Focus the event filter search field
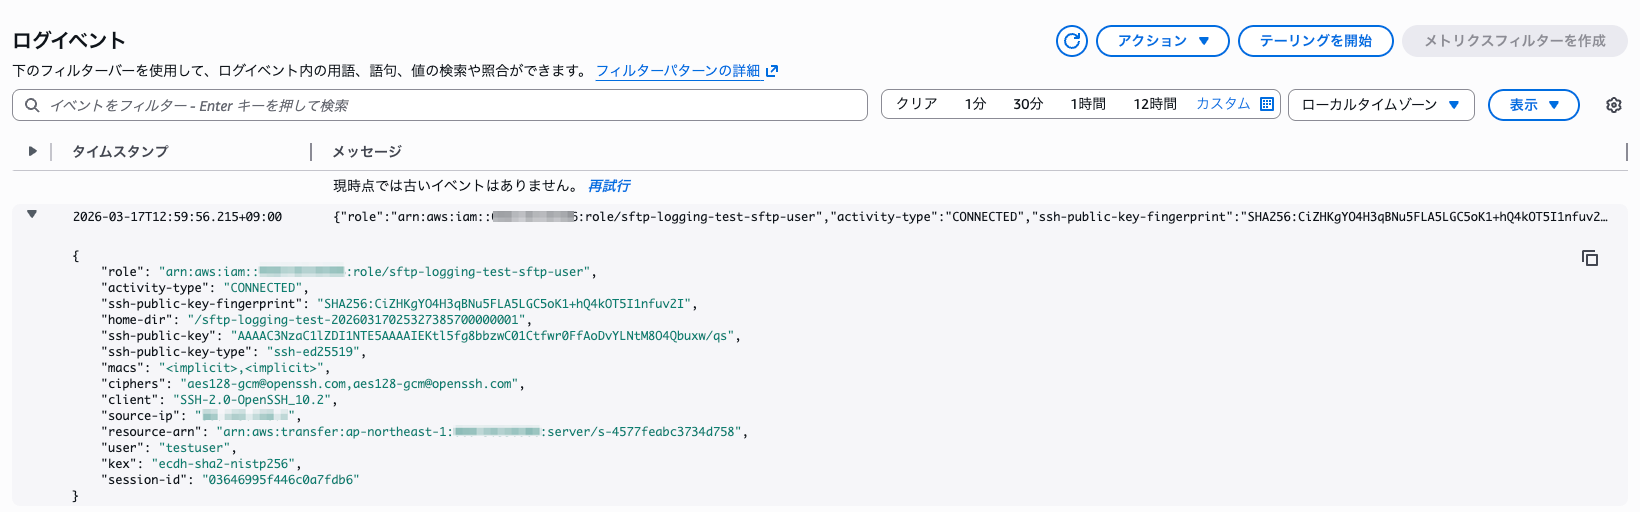The image size is (1640, 512). [450, 105]
